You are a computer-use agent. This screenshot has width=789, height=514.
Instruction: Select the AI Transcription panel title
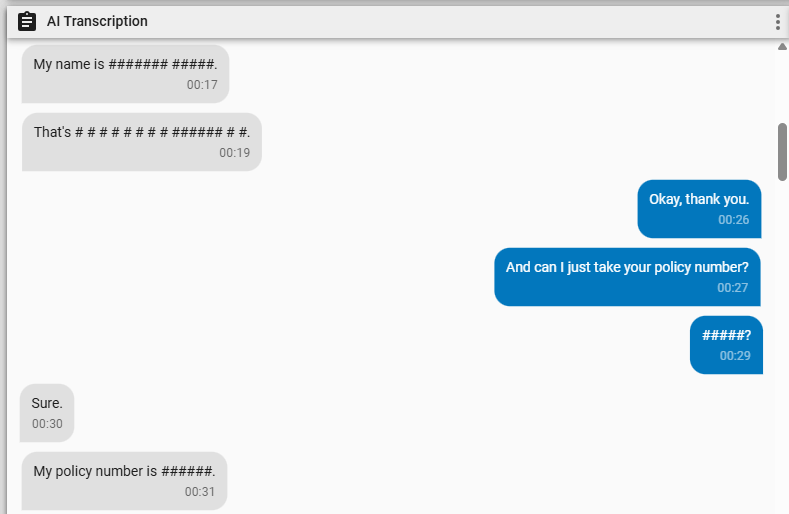(97, 21)
